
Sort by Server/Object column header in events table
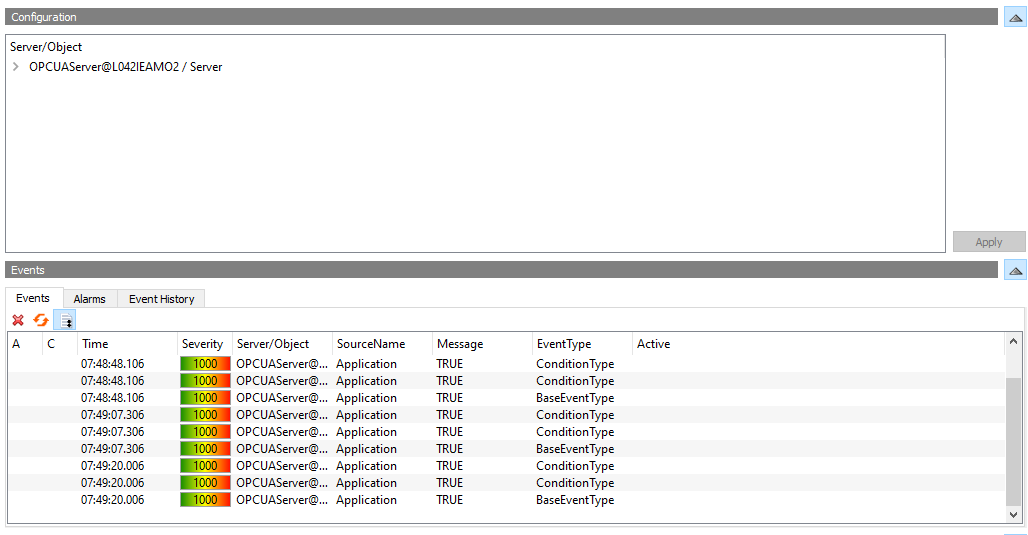pyautogui.click(x=282, y=344)
